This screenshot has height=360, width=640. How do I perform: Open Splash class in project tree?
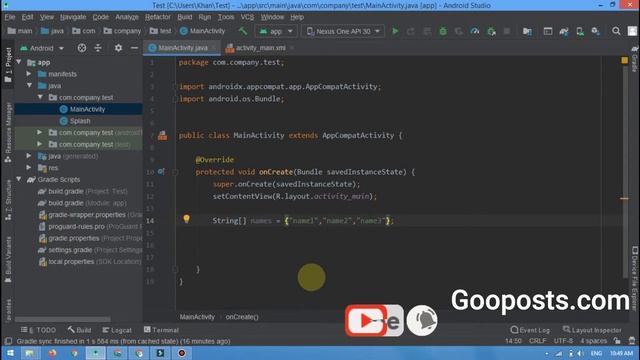coord(80,121)
